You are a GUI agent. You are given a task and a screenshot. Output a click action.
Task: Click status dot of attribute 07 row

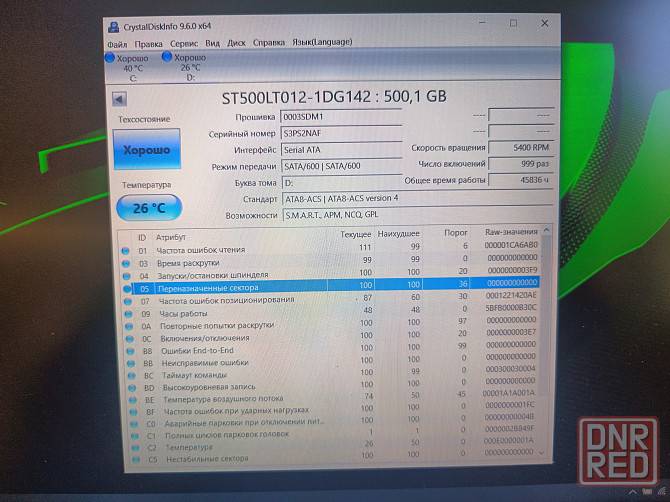pyautogui.click(x=128, y=301)
